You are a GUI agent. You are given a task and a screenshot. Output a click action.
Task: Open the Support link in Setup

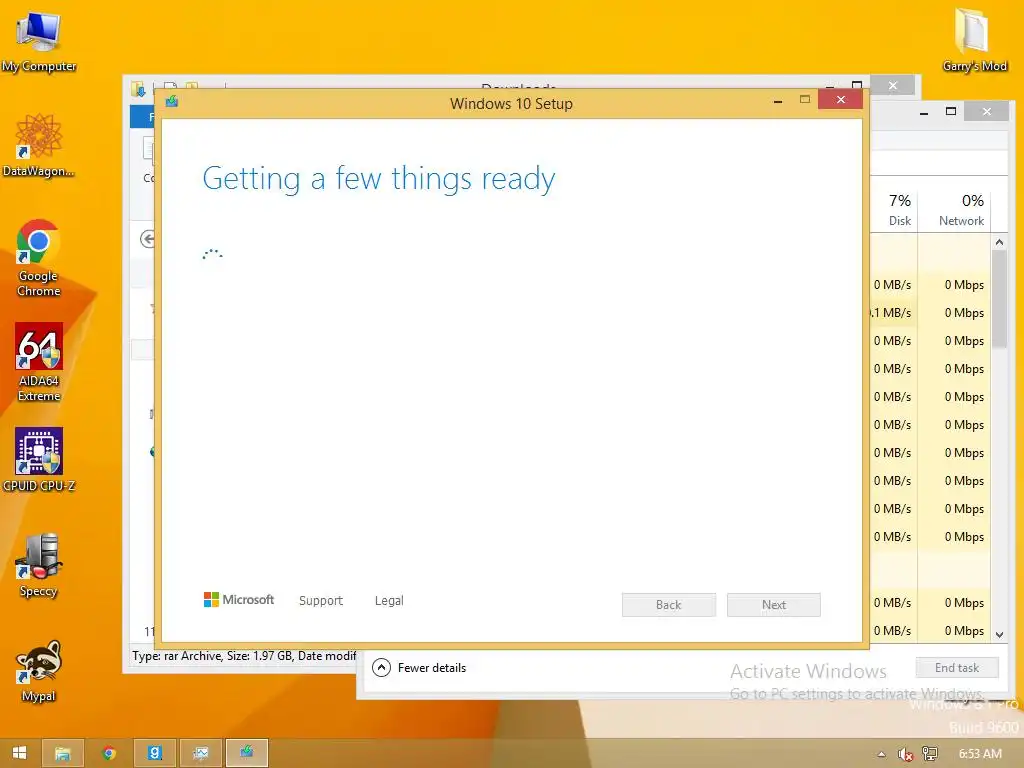coord(321,600)
